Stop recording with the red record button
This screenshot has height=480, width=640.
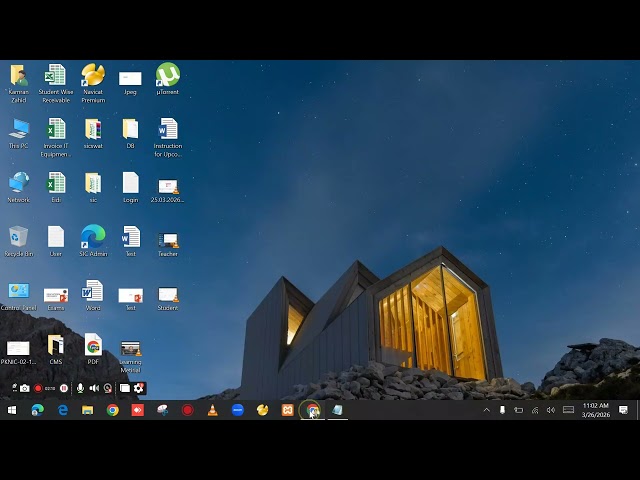(x=38, y=388)
